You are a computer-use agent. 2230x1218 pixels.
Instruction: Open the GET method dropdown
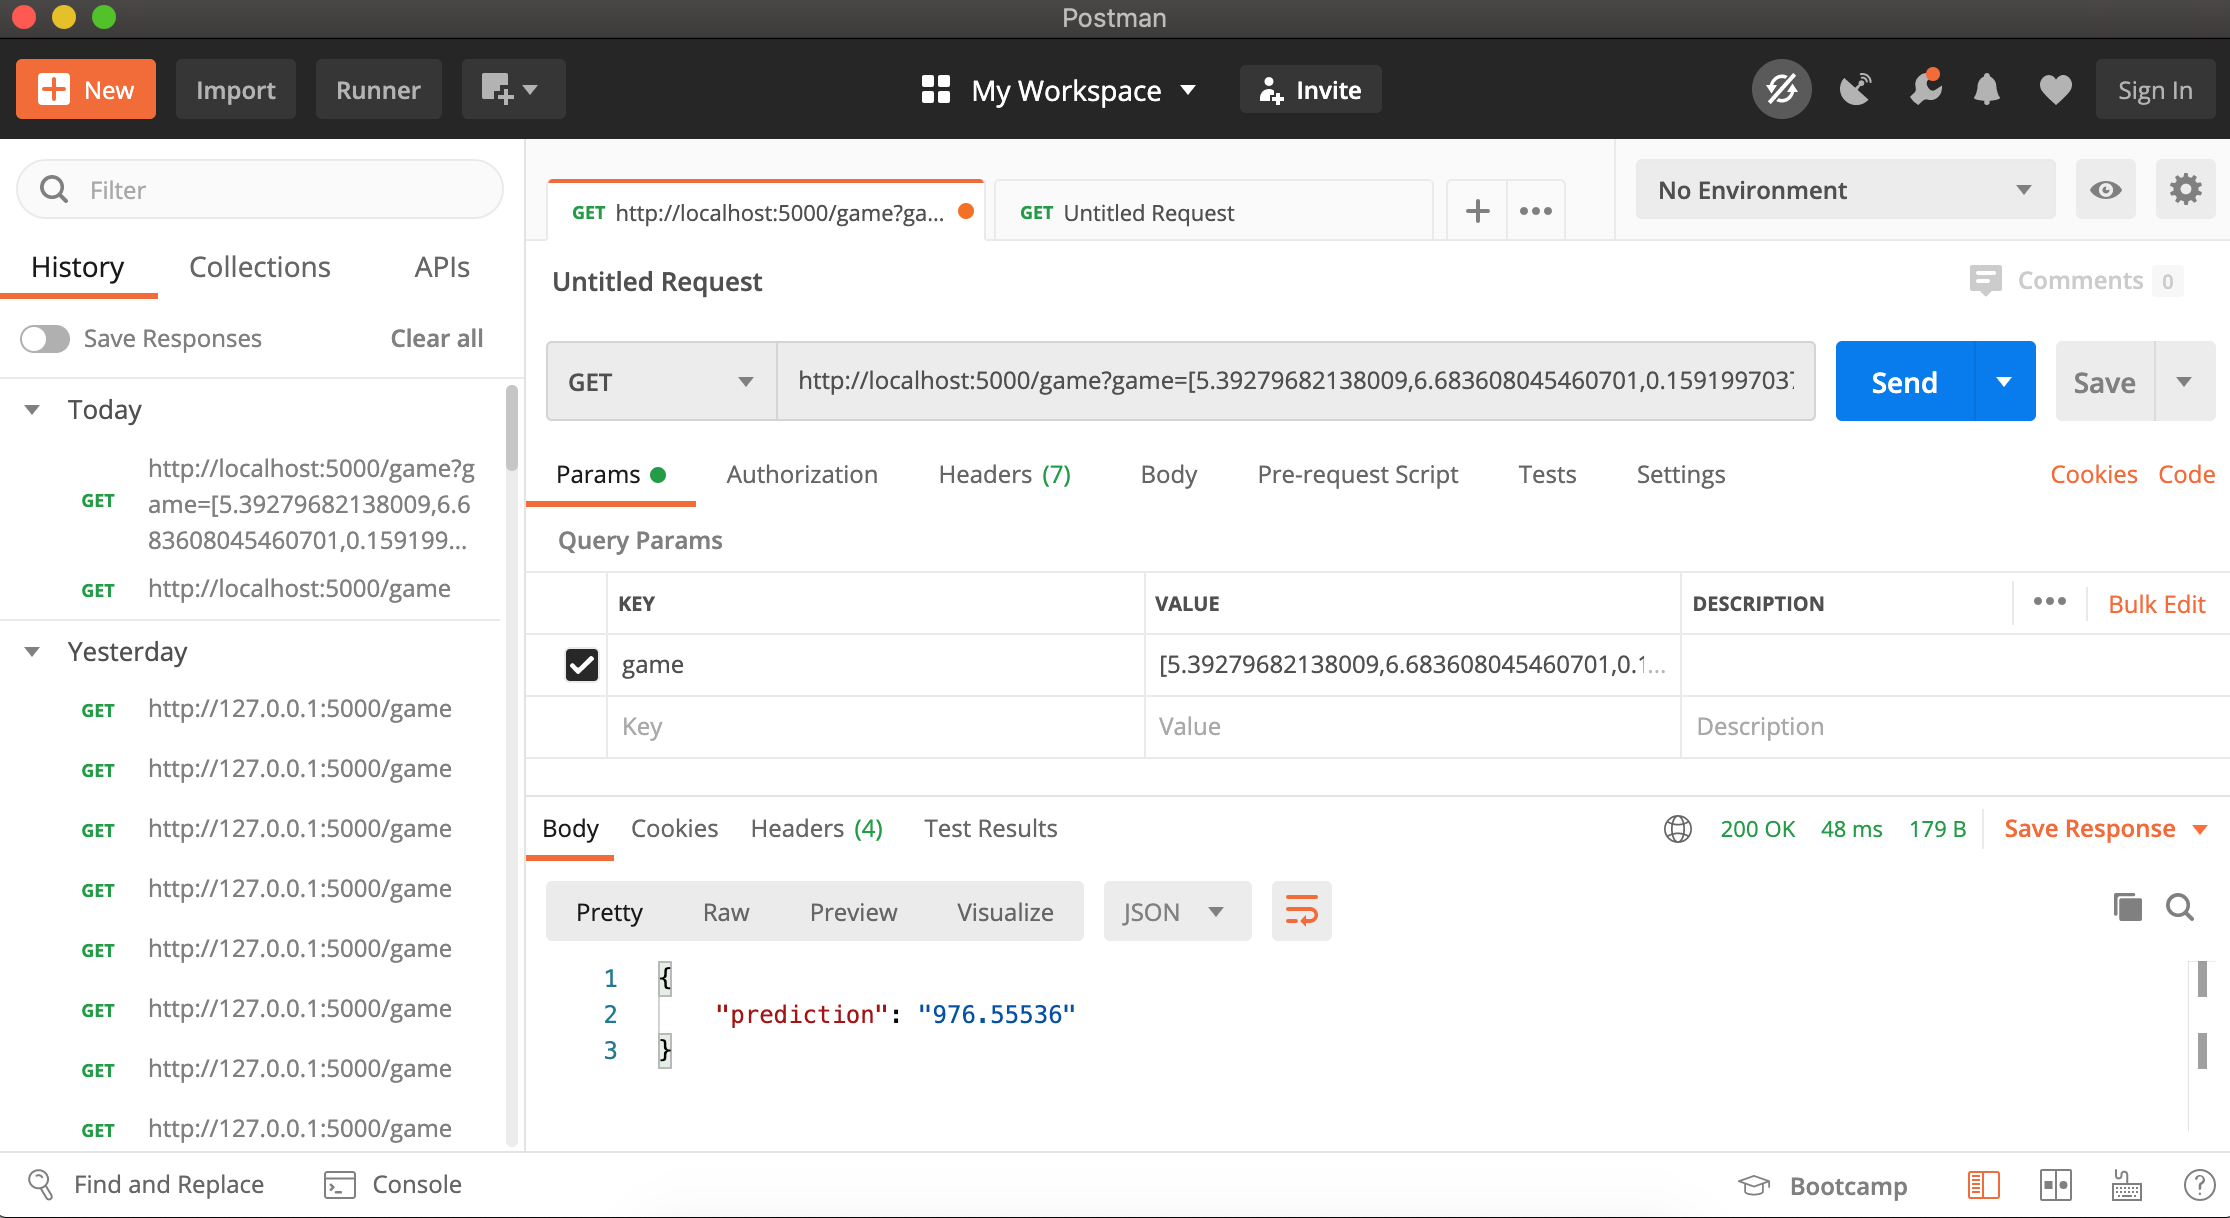(661, 382)
